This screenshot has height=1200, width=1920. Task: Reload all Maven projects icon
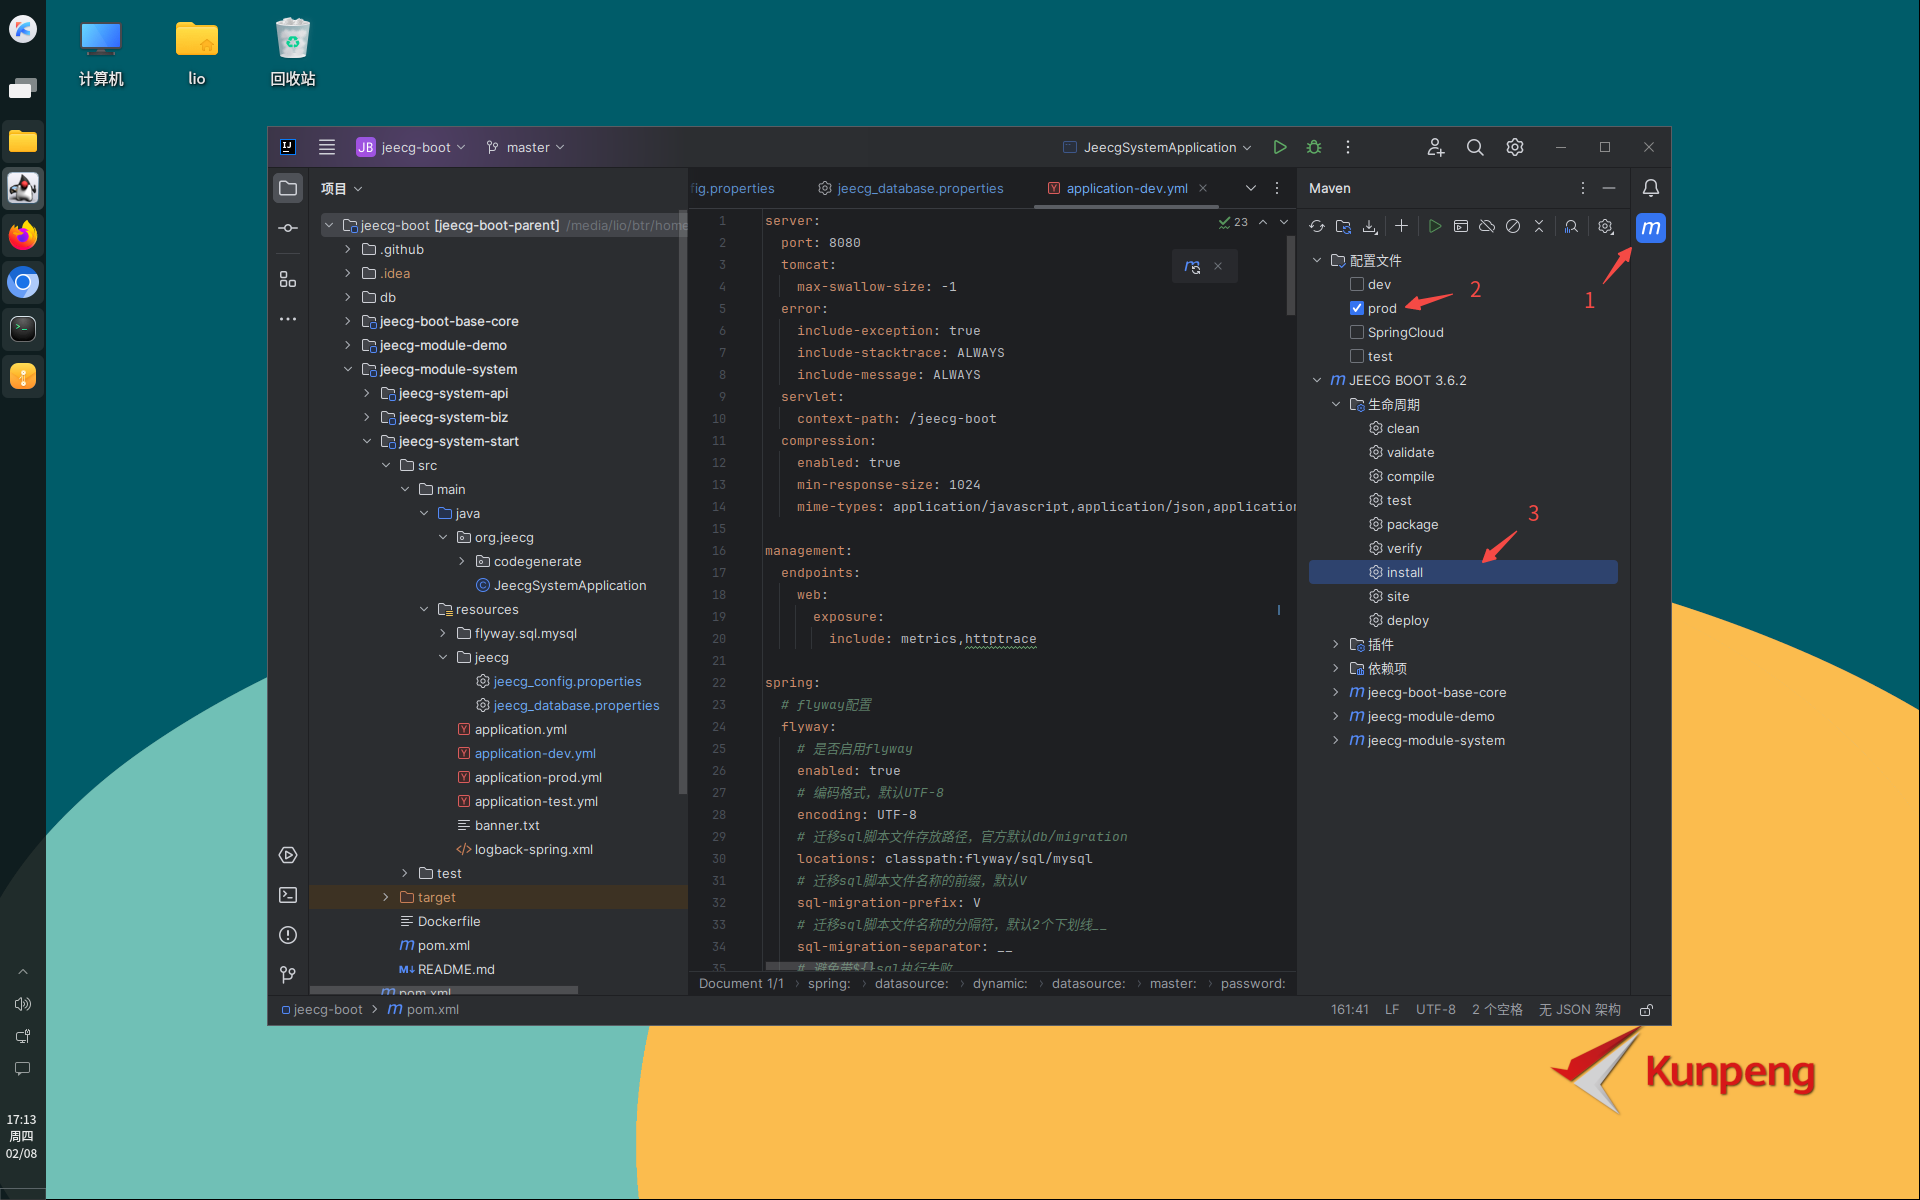tap(1317, 226)
